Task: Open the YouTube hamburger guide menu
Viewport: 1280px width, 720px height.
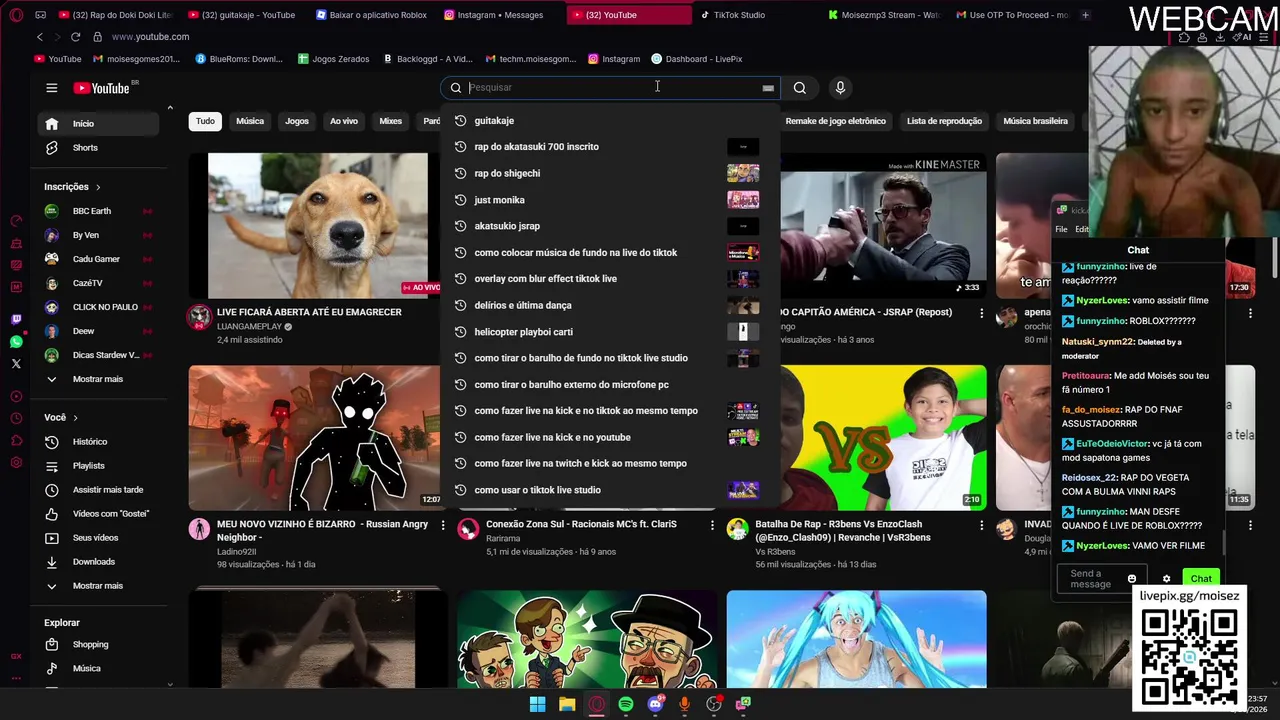Action: coord(51,88)
